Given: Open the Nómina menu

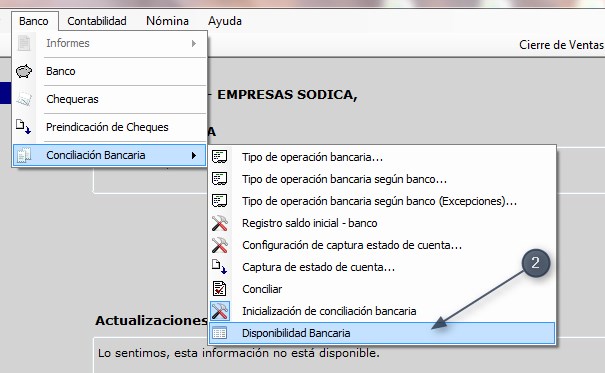Looking at the screenshot, I should point(167,21).
